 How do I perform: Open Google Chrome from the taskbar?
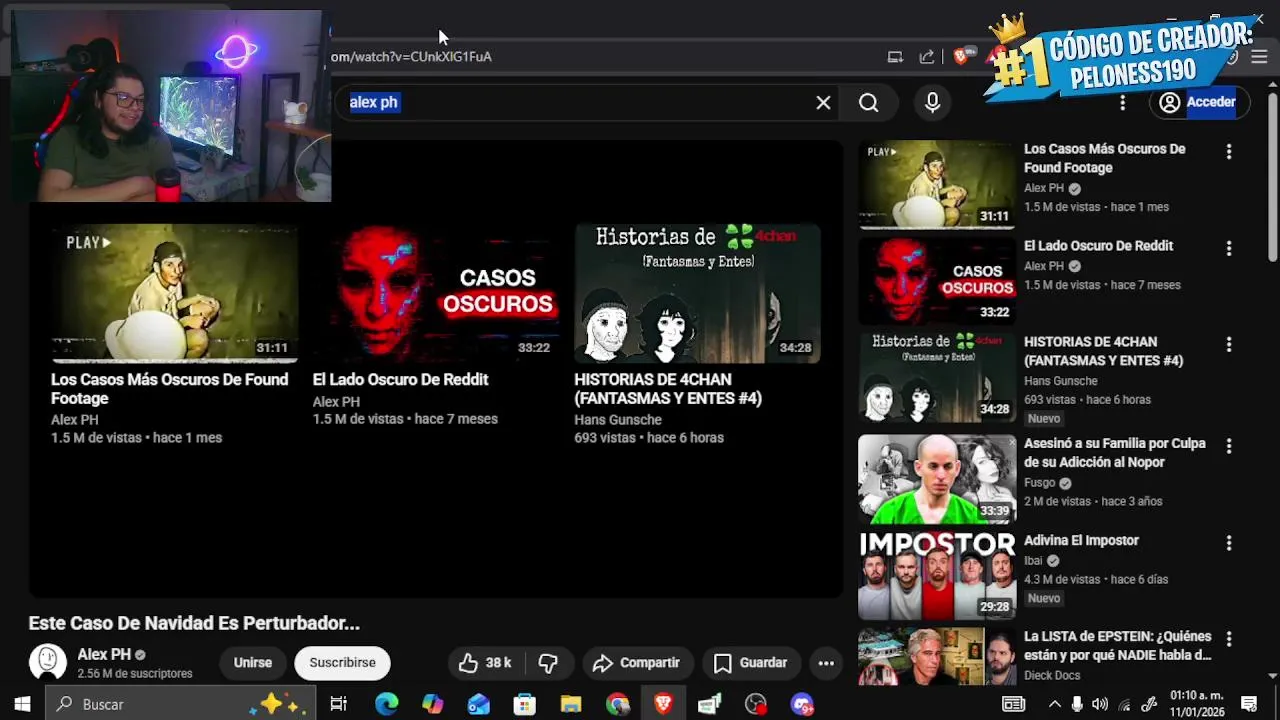[617, 704]
